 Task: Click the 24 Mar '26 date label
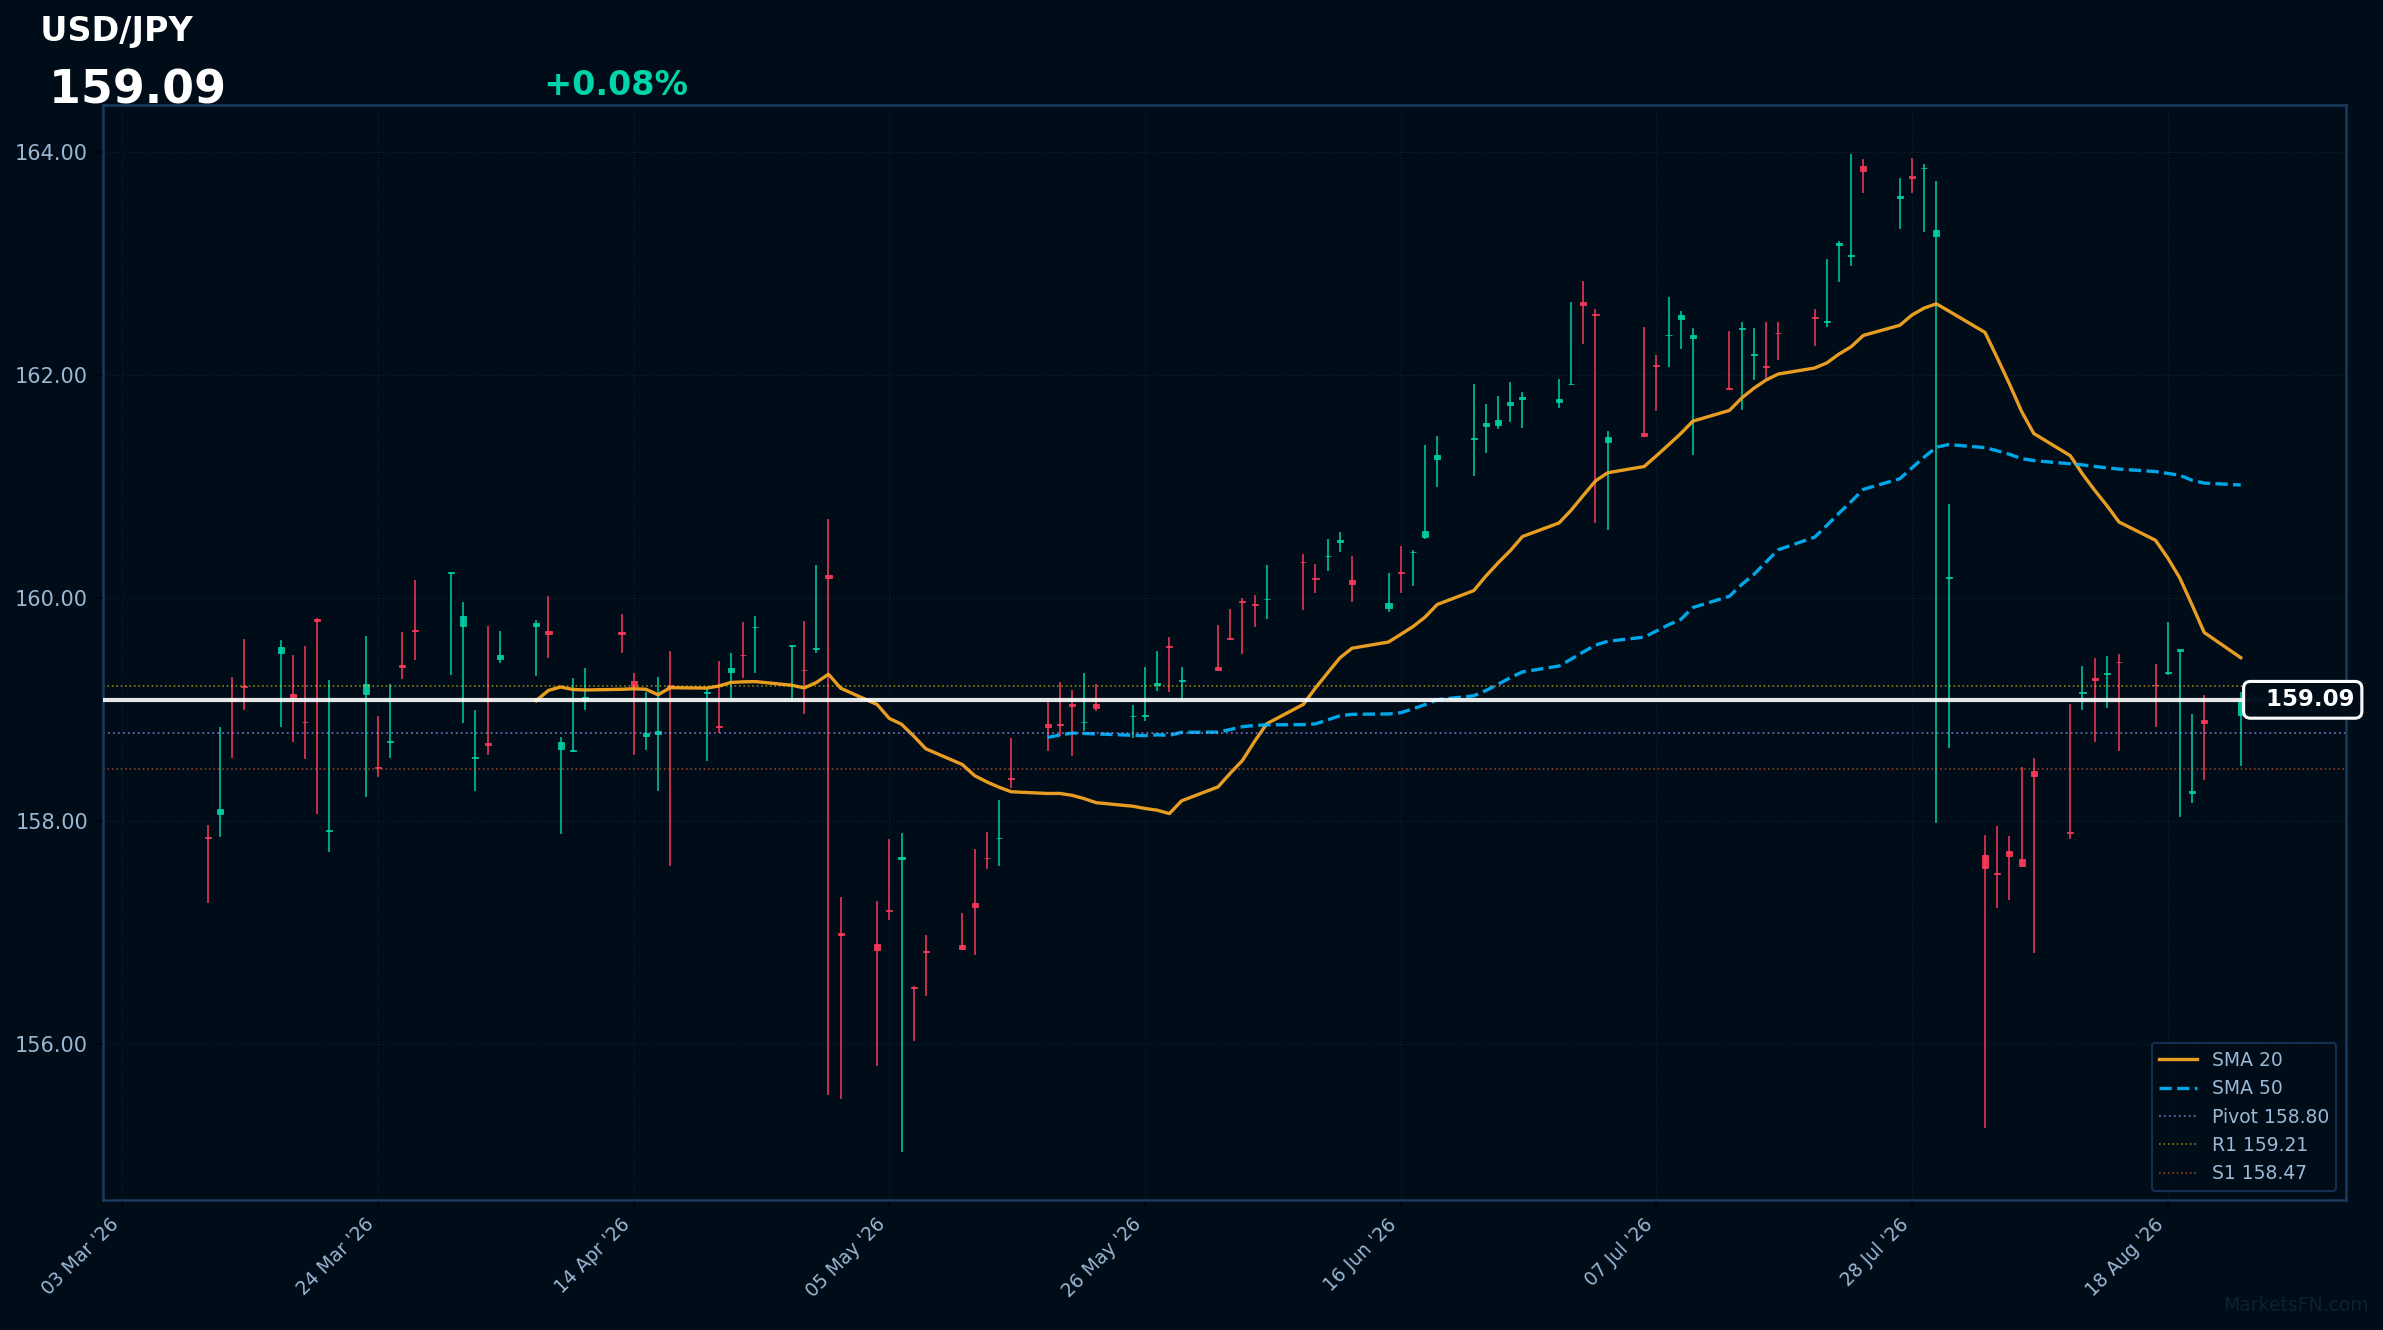[x=335, y=1256]
